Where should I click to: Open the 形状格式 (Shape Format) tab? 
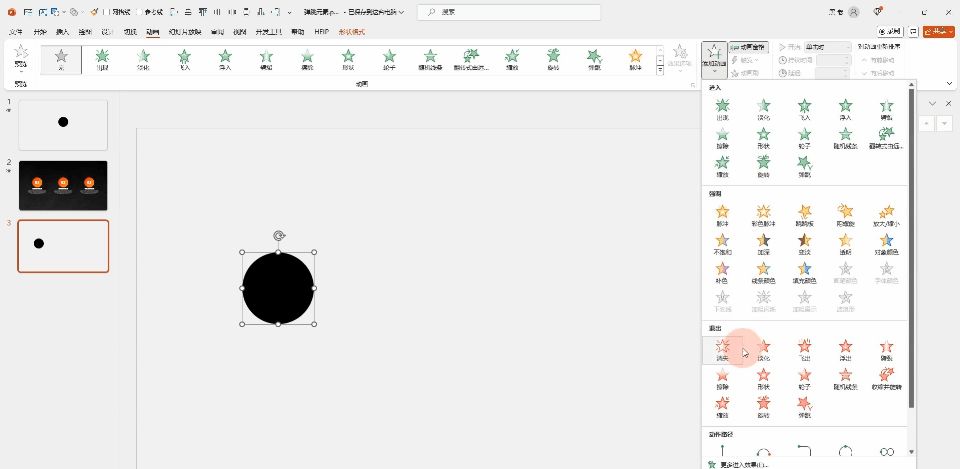click(351, 32)
